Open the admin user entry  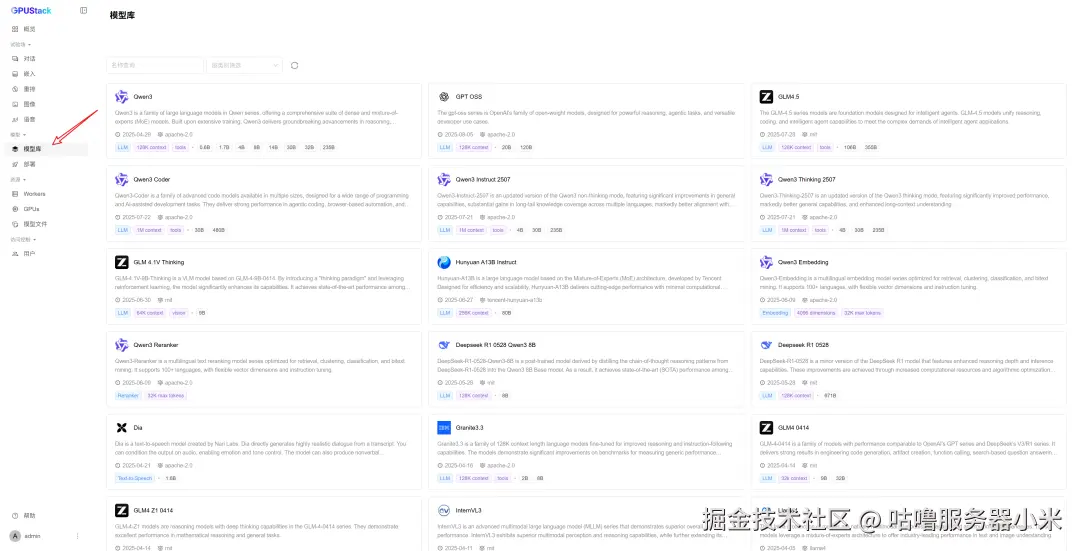coord(25,536)
